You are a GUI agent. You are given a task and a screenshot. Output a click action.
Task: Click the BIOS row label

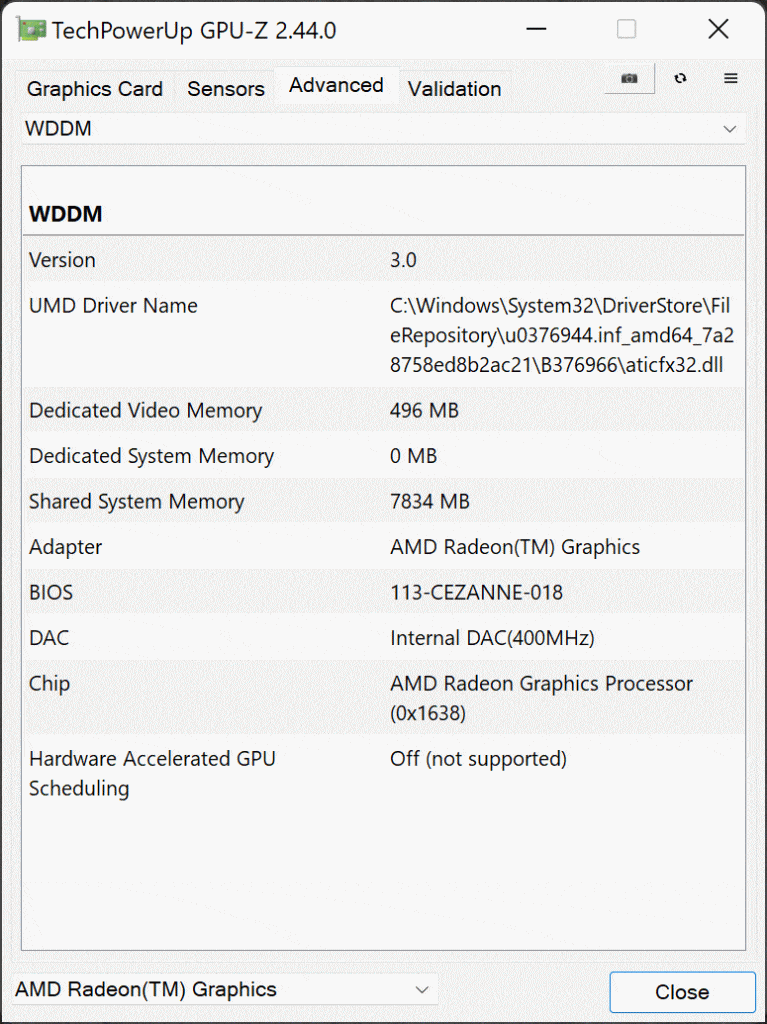(51, 593)
